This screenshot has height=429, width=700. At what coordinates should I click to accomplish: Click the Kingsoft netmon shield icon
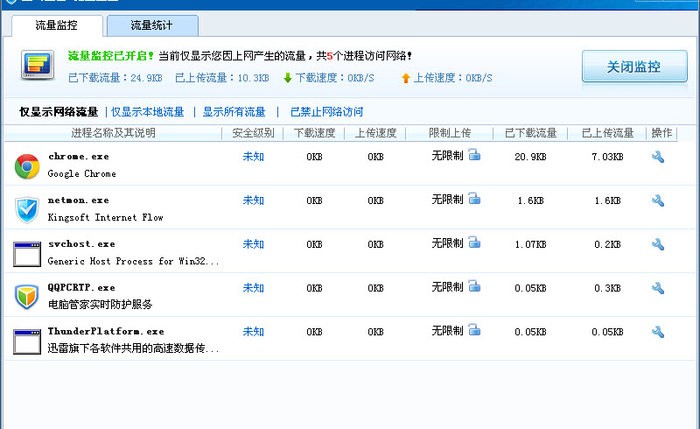(27, 210)
